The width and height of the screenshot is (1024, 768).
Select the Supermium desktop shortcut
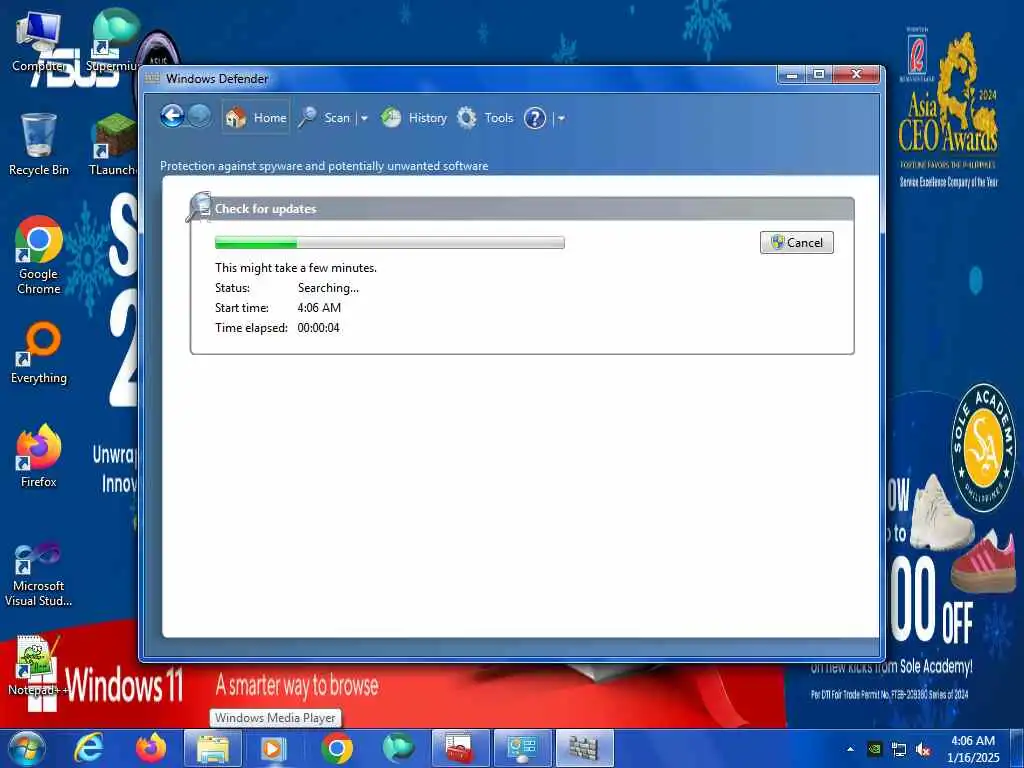click(114, 40)
